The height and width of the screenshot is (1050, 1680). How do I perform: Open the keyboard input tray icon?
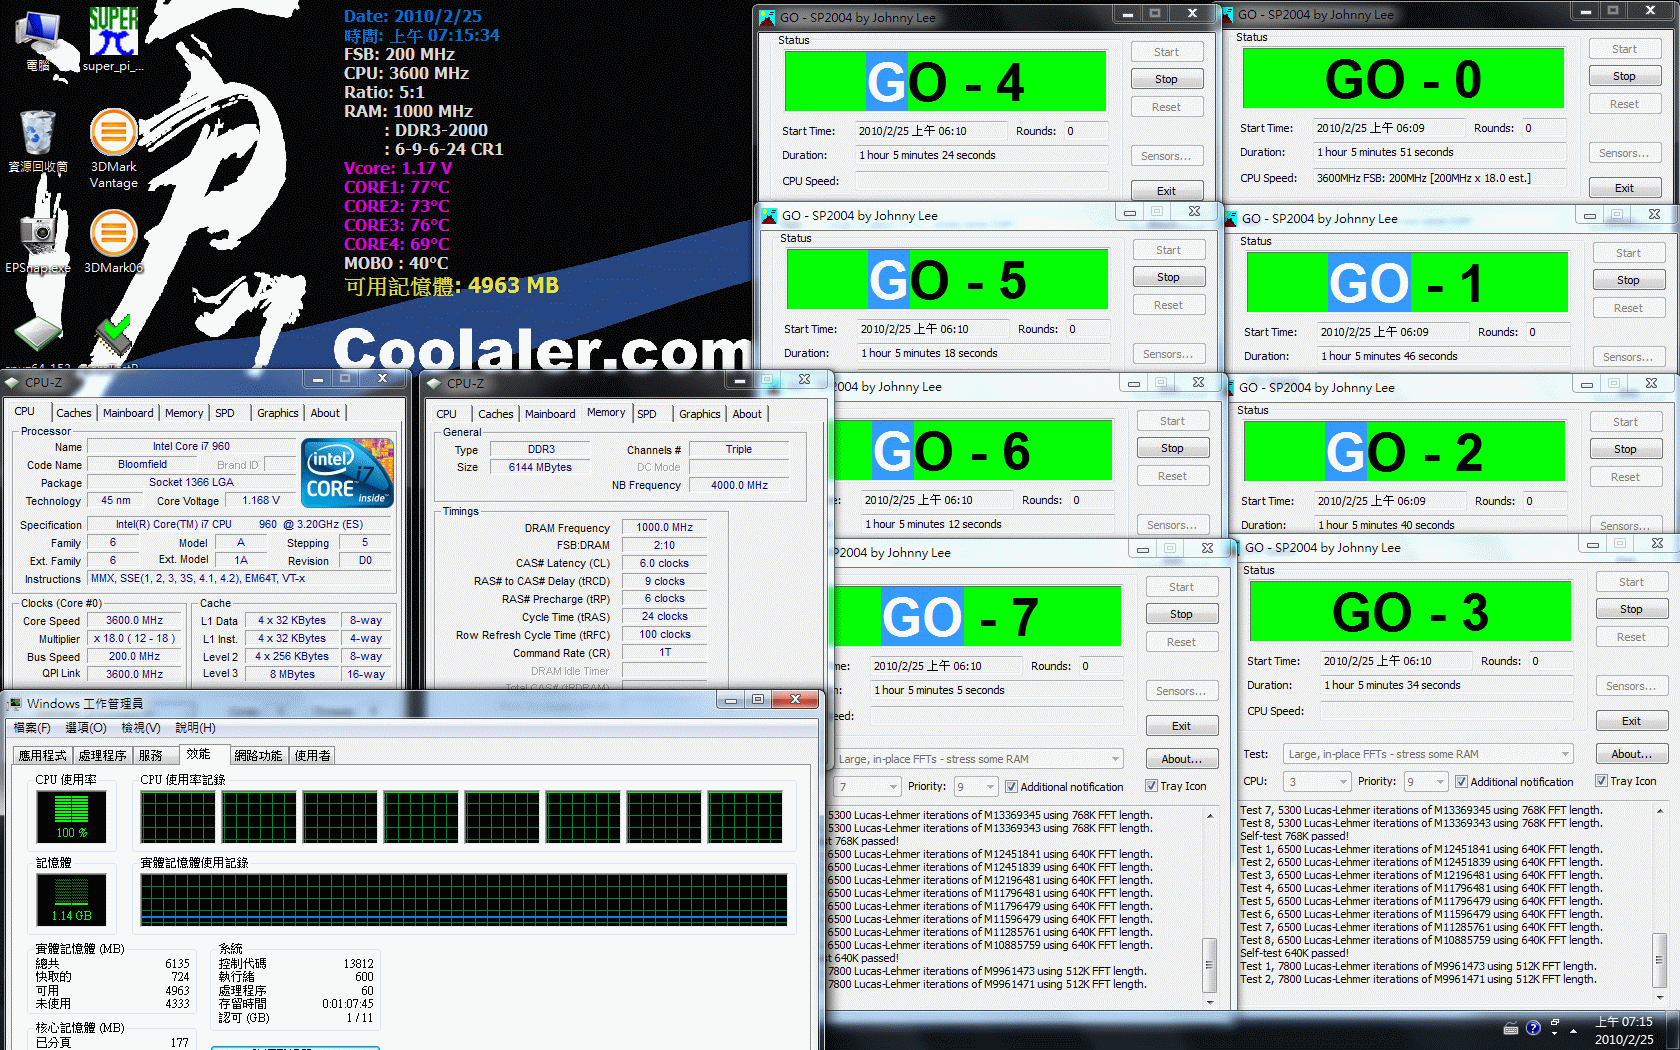[1511, 1028]
